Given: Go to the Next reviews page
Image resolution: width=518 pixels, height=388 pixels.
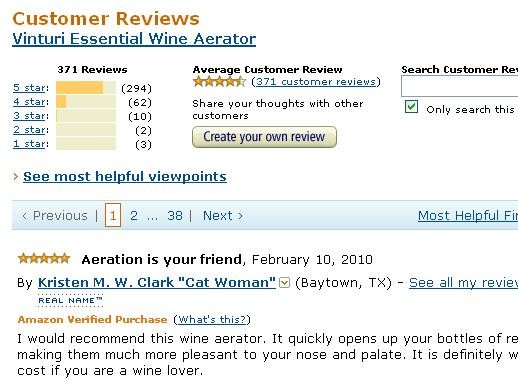Looking at the screenshot, I should click(223, 216).
